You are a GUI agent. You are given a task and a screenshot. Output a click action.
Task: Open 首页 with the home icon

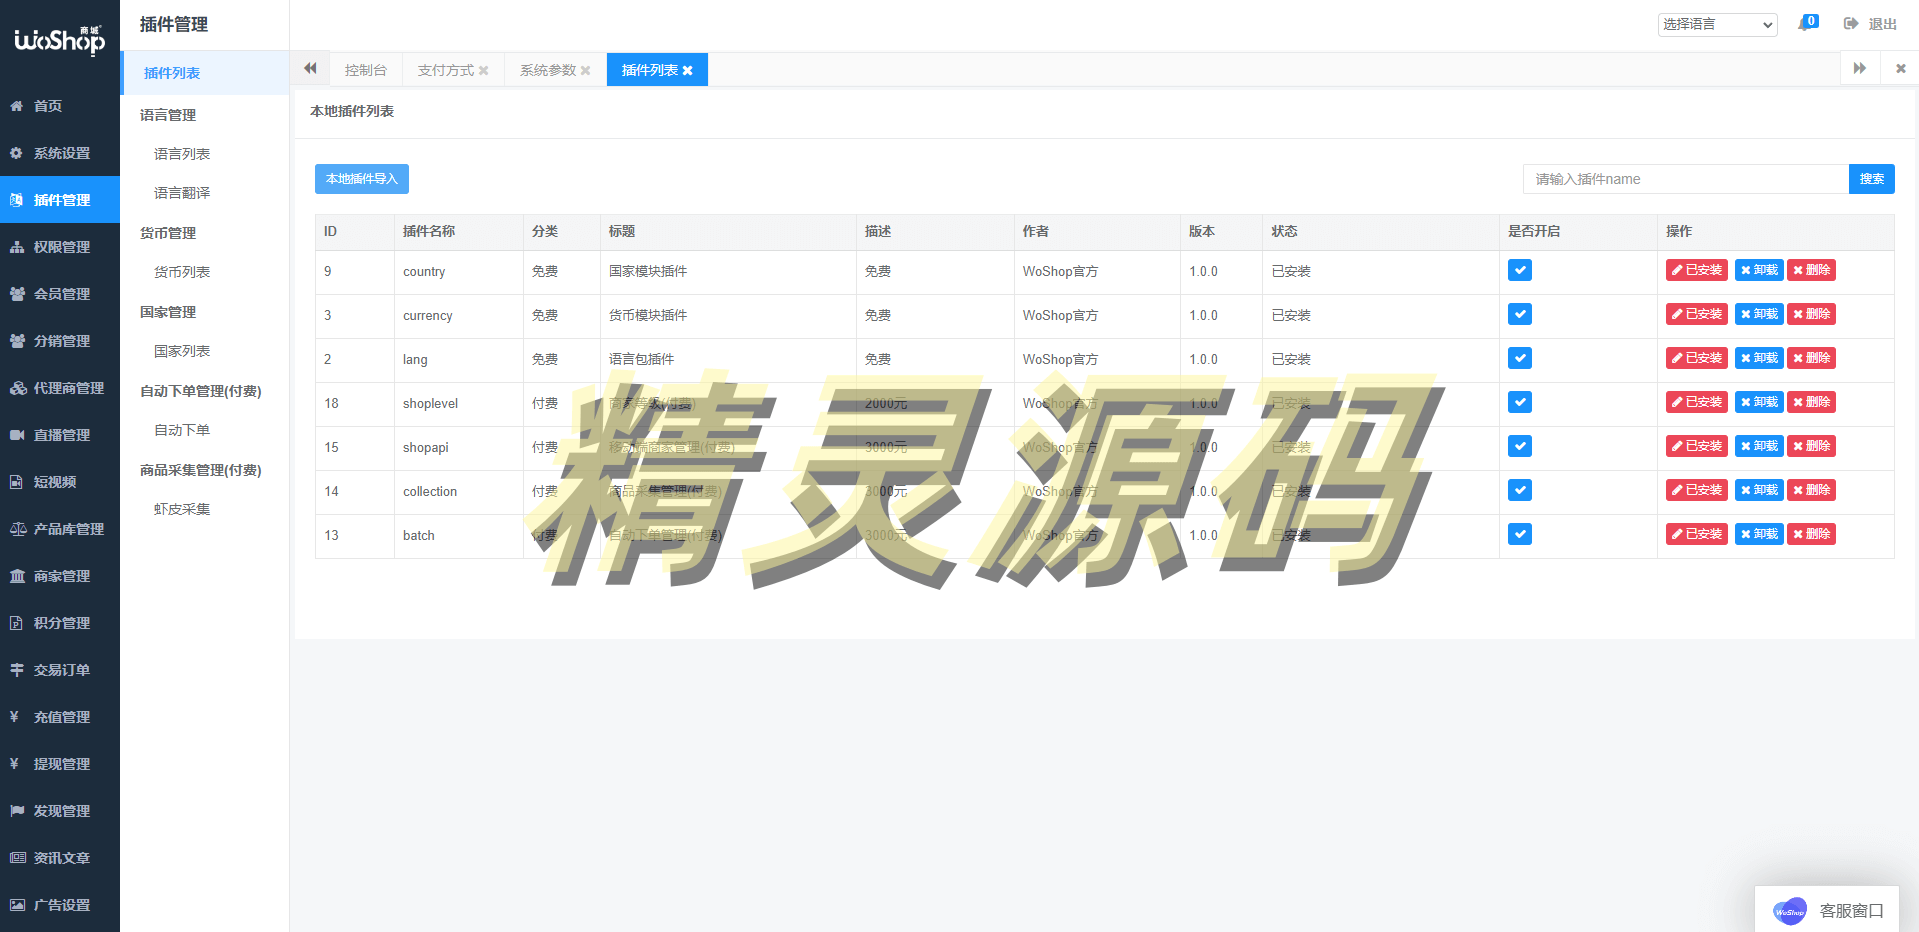pos(17,106)
